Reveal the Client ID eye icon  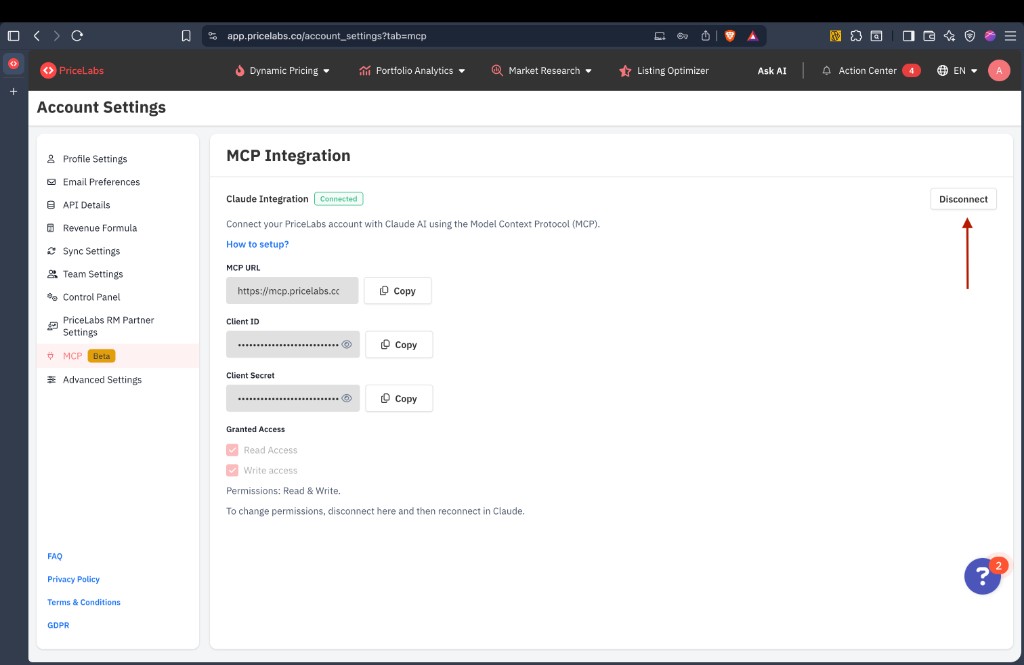[x=347, y=344]
